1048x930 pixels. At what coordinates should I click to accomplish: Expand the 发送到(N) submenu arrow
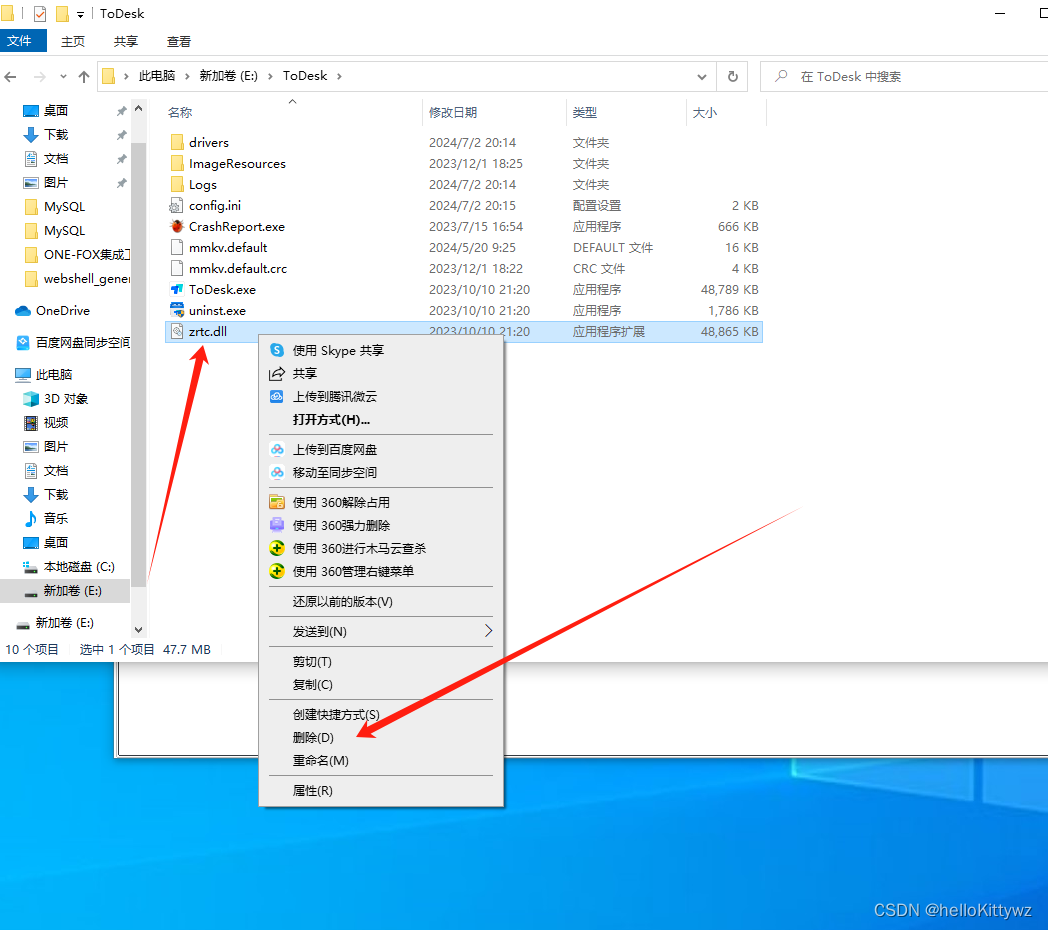489,630
